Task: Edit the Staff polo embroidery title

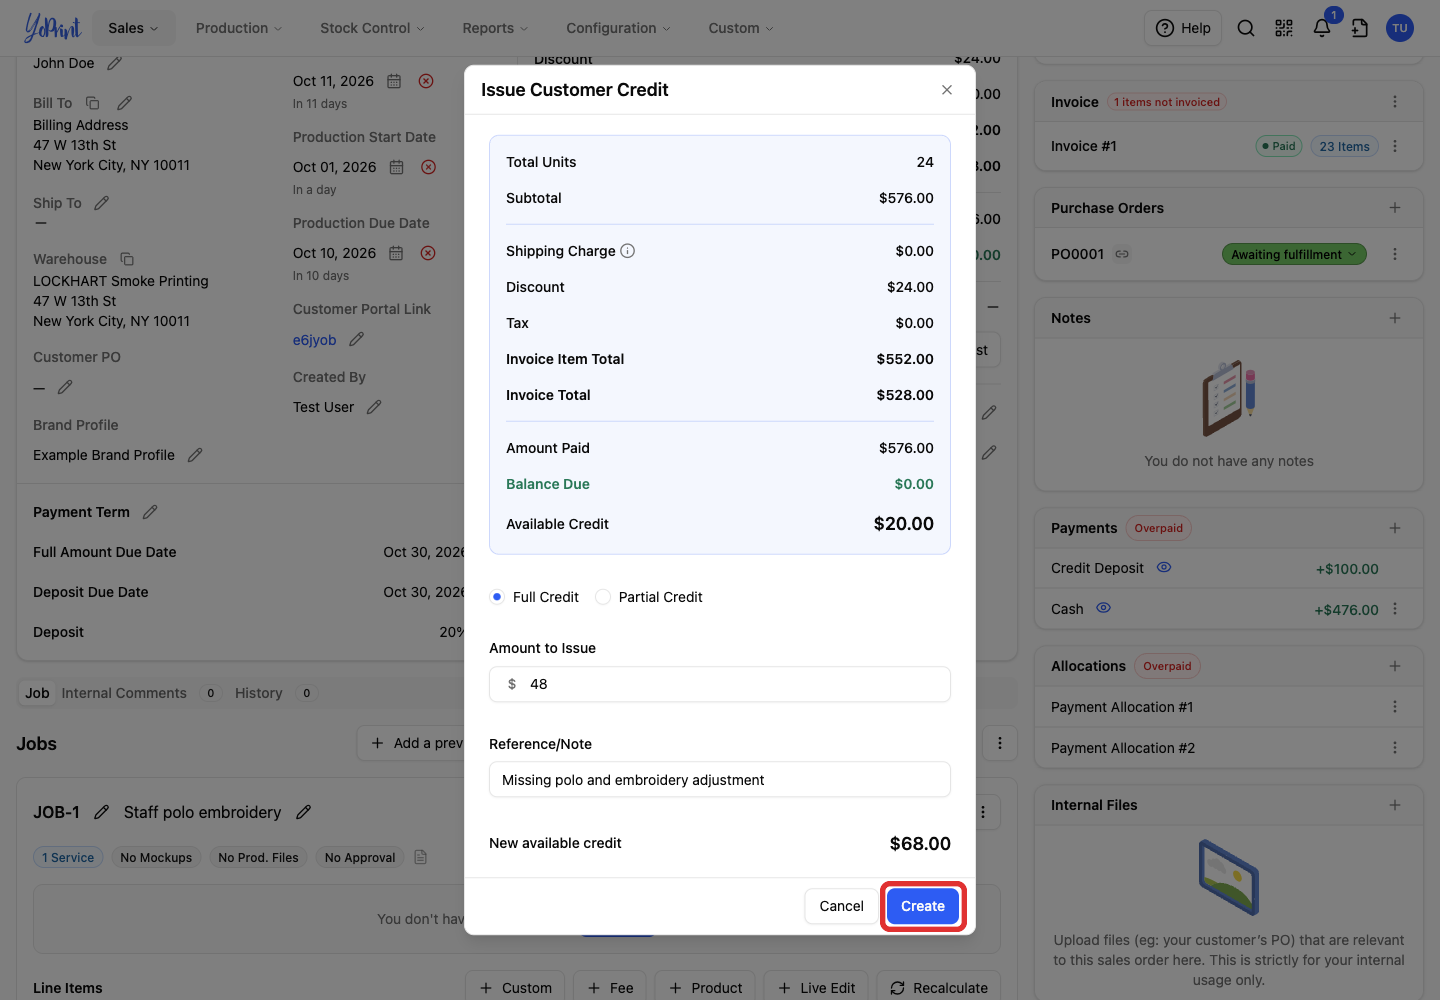Action: click(304, 812)
